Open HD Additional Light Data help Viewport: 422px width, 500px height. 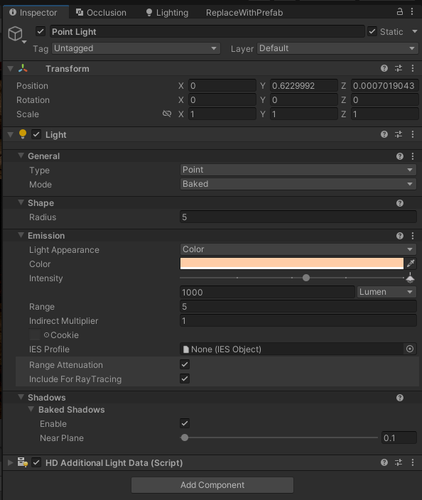coord(384,462)
